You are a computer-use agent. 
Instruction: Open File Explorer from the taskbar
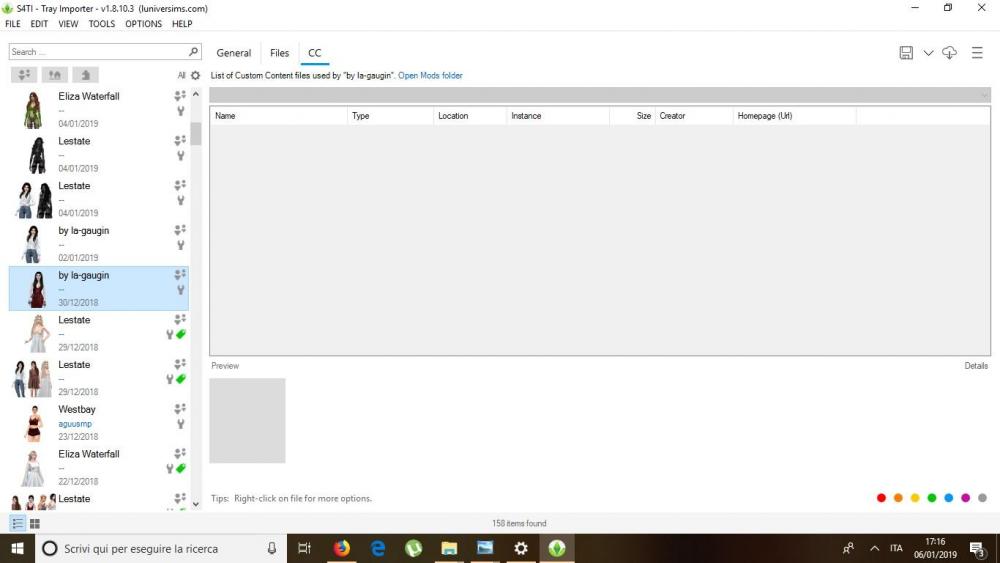pos(449,548)
